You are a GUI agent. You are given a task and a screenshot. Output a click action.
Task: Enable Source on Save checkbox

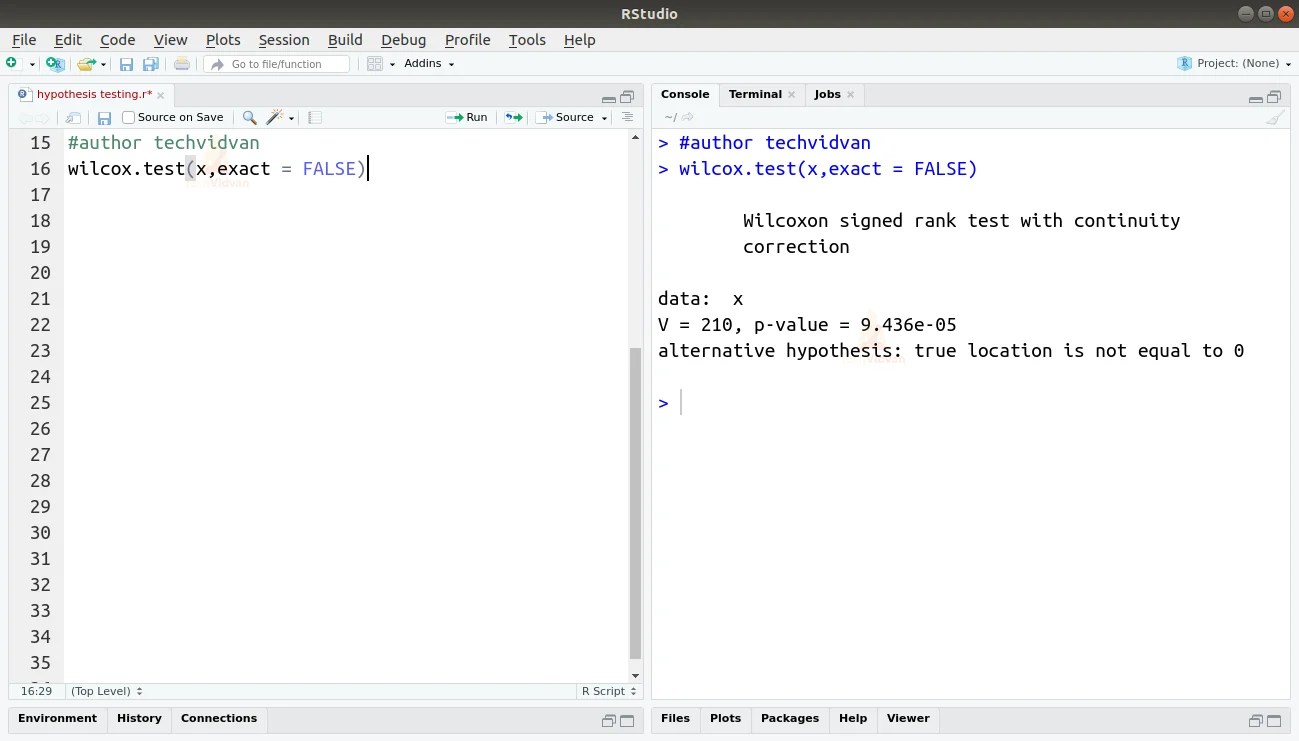(x=128, y=117)
